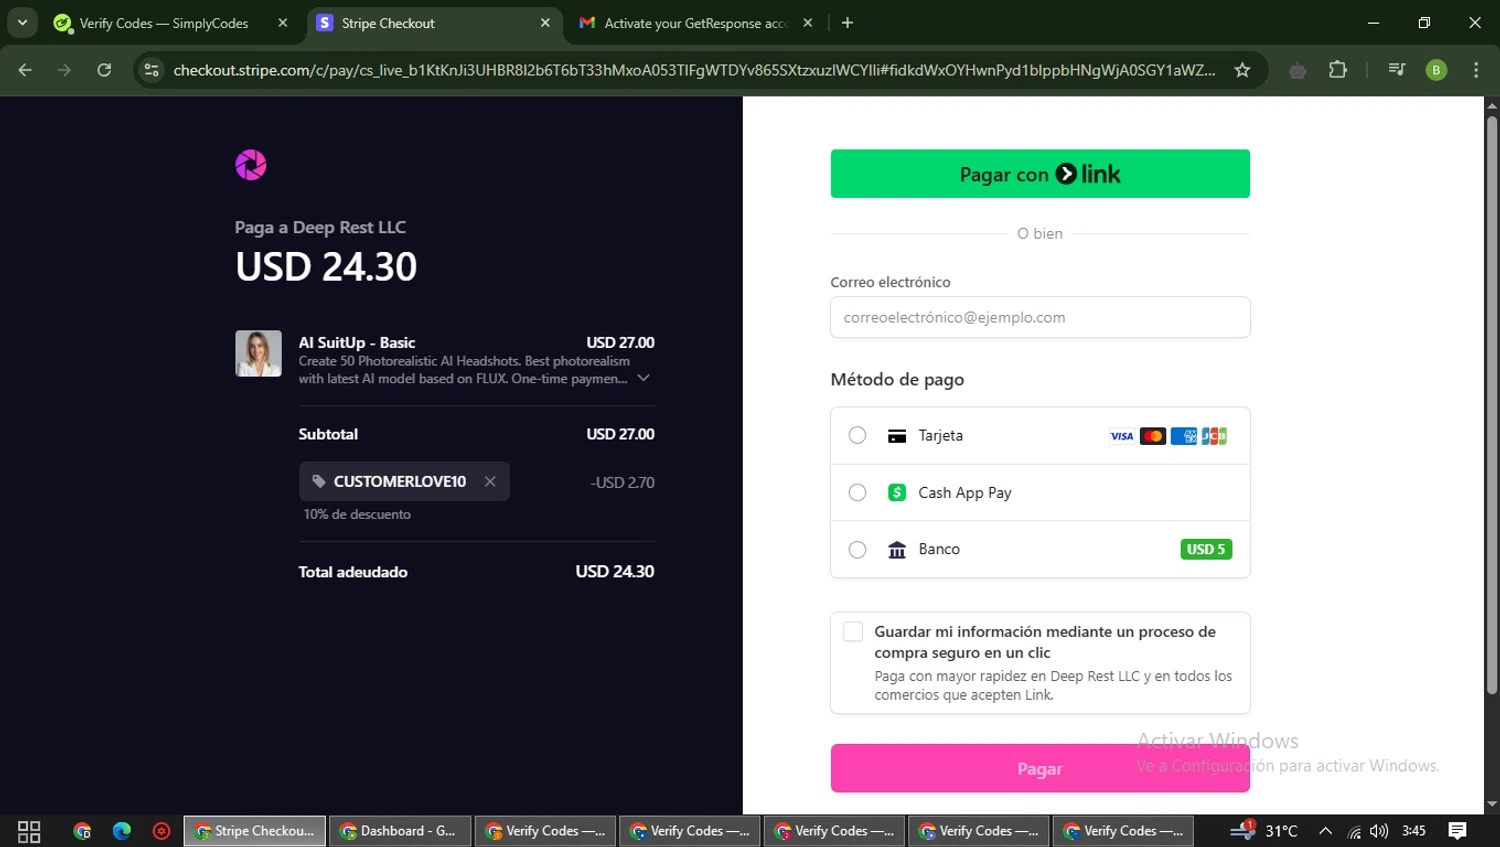Click the pink Pagar button

coord(1040,769)
